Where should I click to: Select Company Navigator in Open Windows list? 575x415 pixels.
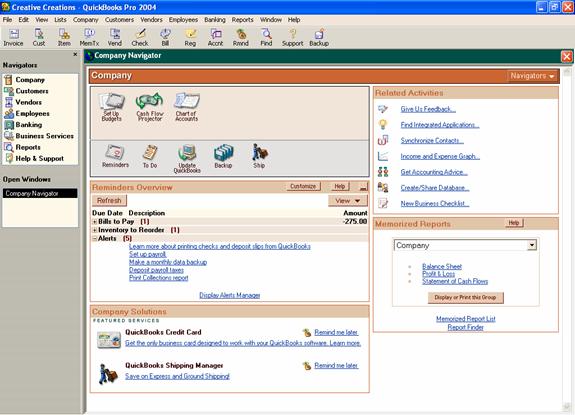coord(40,194)
